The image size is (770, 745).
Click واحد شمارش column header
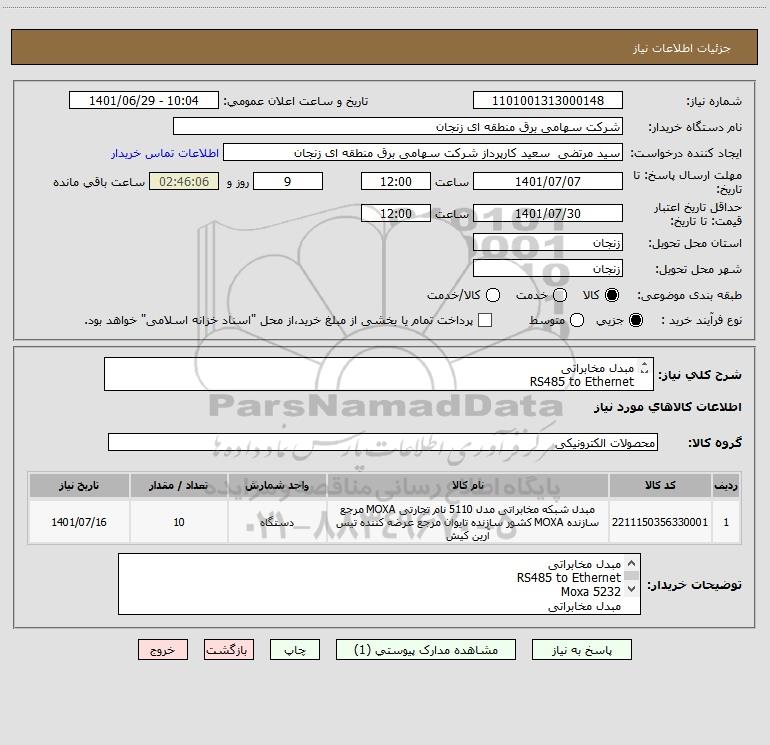pyautogui.click(x=277, y=485)
